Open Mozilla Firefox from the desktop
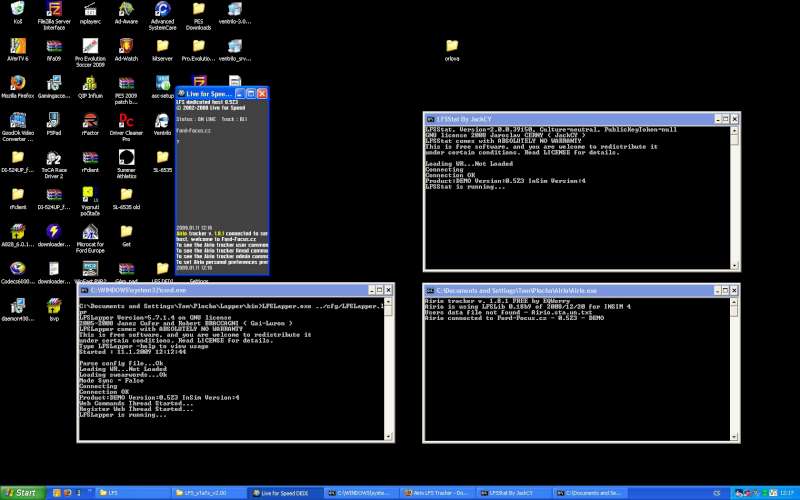This screenshot has width=800, height=500. (x=17, y=83)
